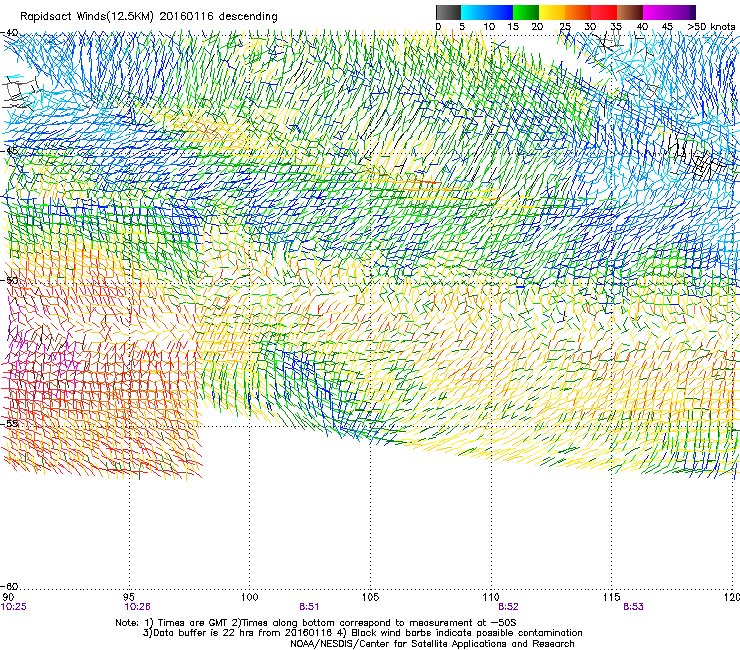Click the 'Rapidscat Winds(12.5KM)' title text

coord(87,17)
